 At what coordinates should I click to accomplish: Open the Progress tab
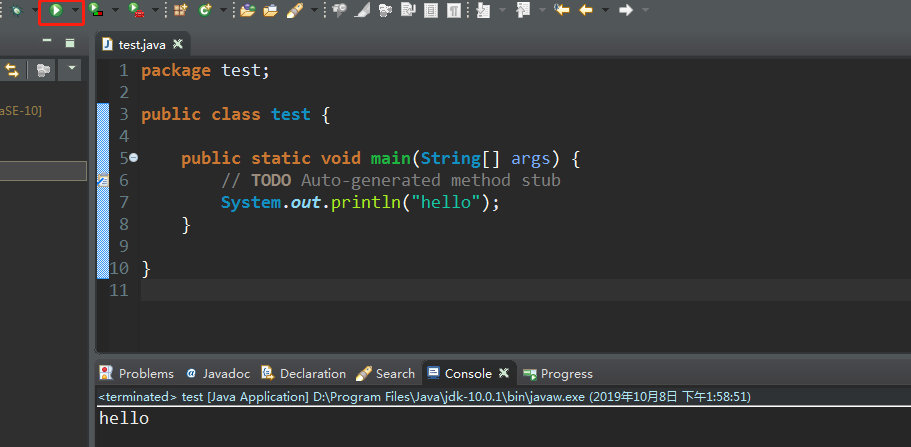(558, 373)
